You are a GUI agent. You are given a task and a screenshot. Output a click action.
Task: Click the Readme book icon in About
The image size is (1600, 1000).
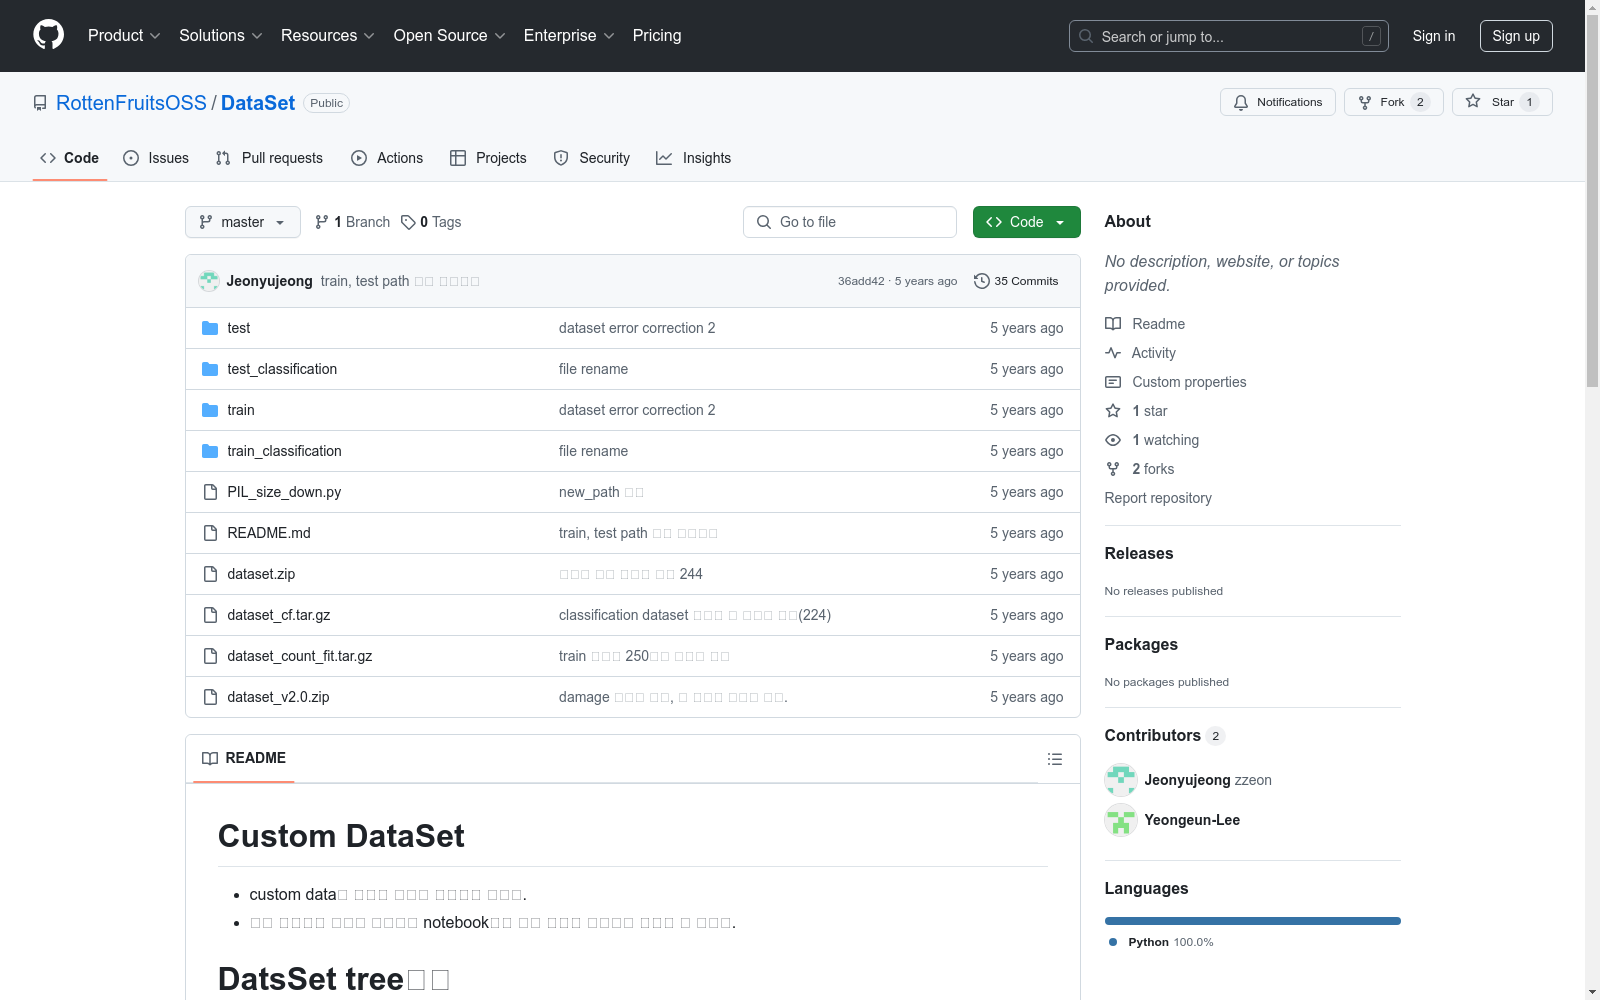[1113, 324]
